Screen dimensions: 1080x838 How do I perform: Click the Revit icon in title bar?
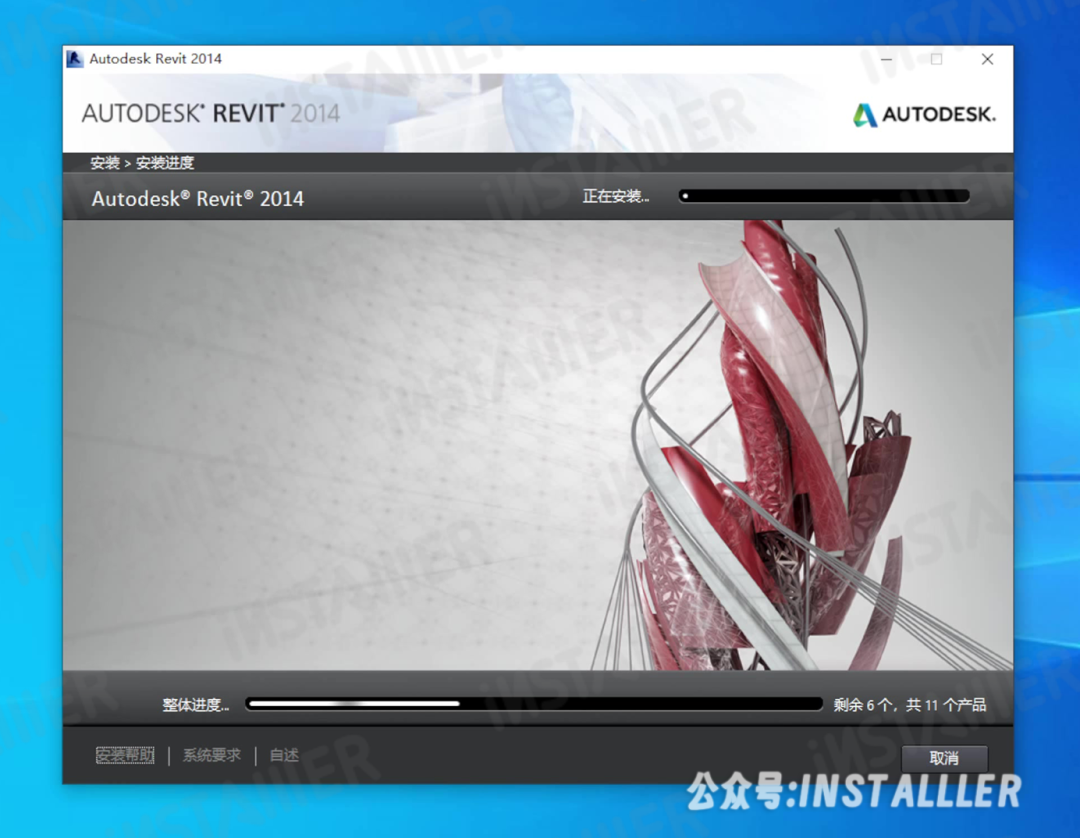(x=74, y=59)
